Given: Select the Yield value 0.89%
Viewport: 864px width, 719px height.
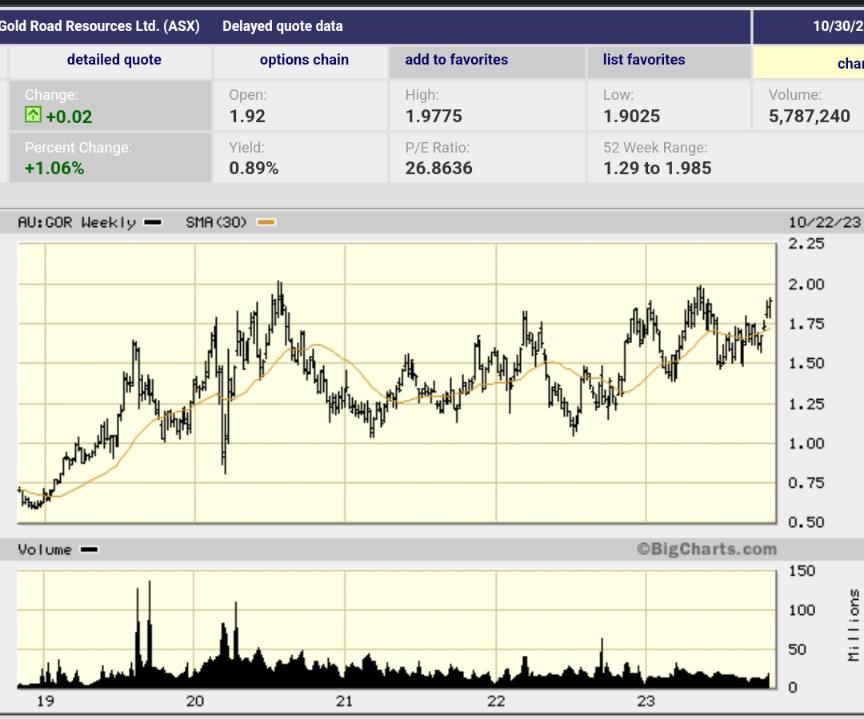Looking at the screenshot, I should coord(254,168).
